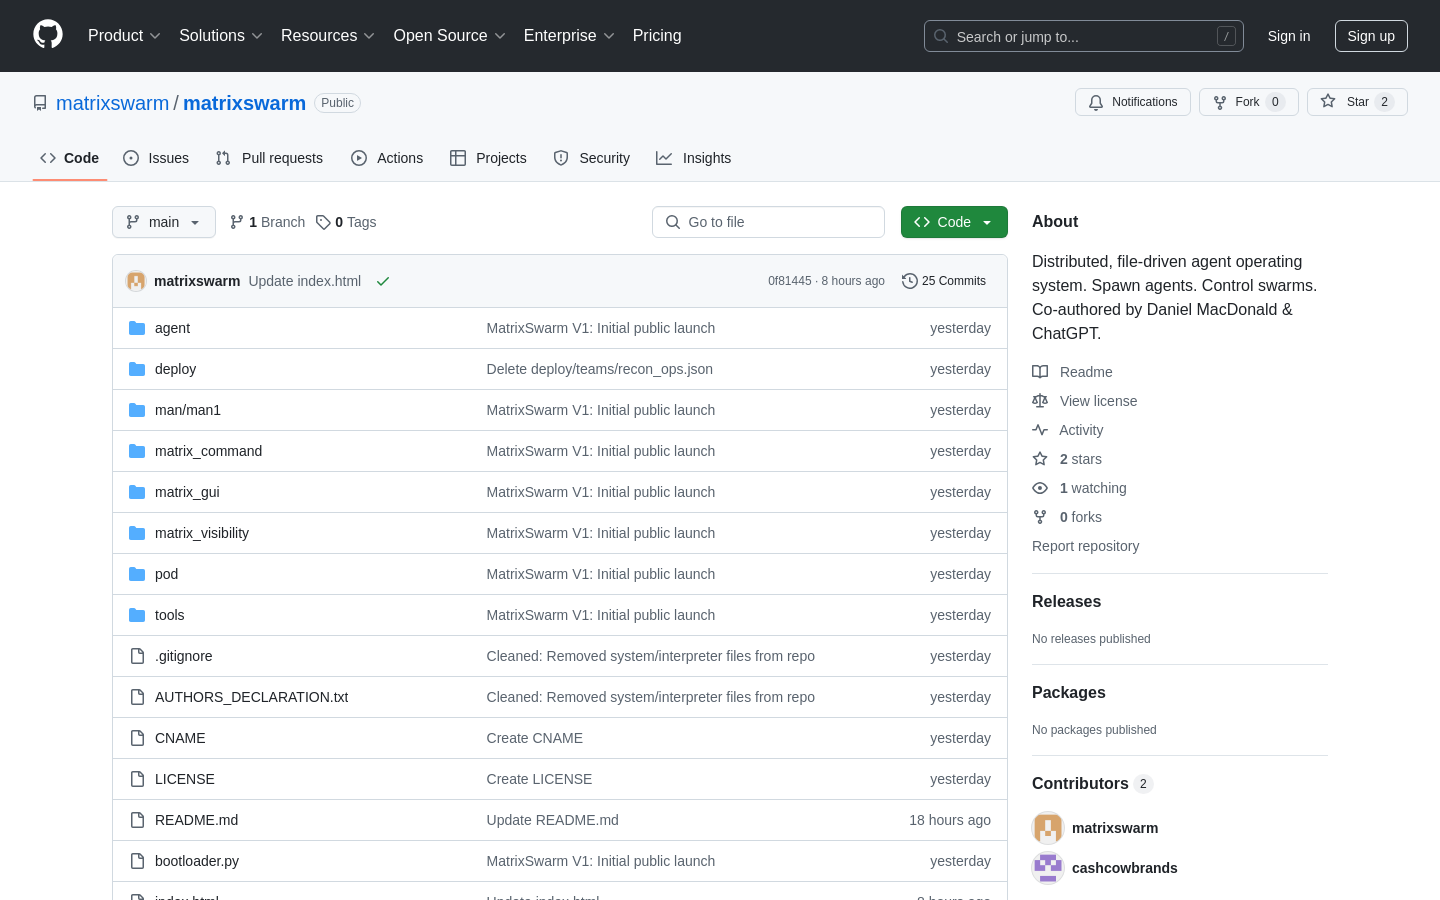Expand the Resources menu
This screenshot has width=1440, height=900.
(x=328, y=35)
